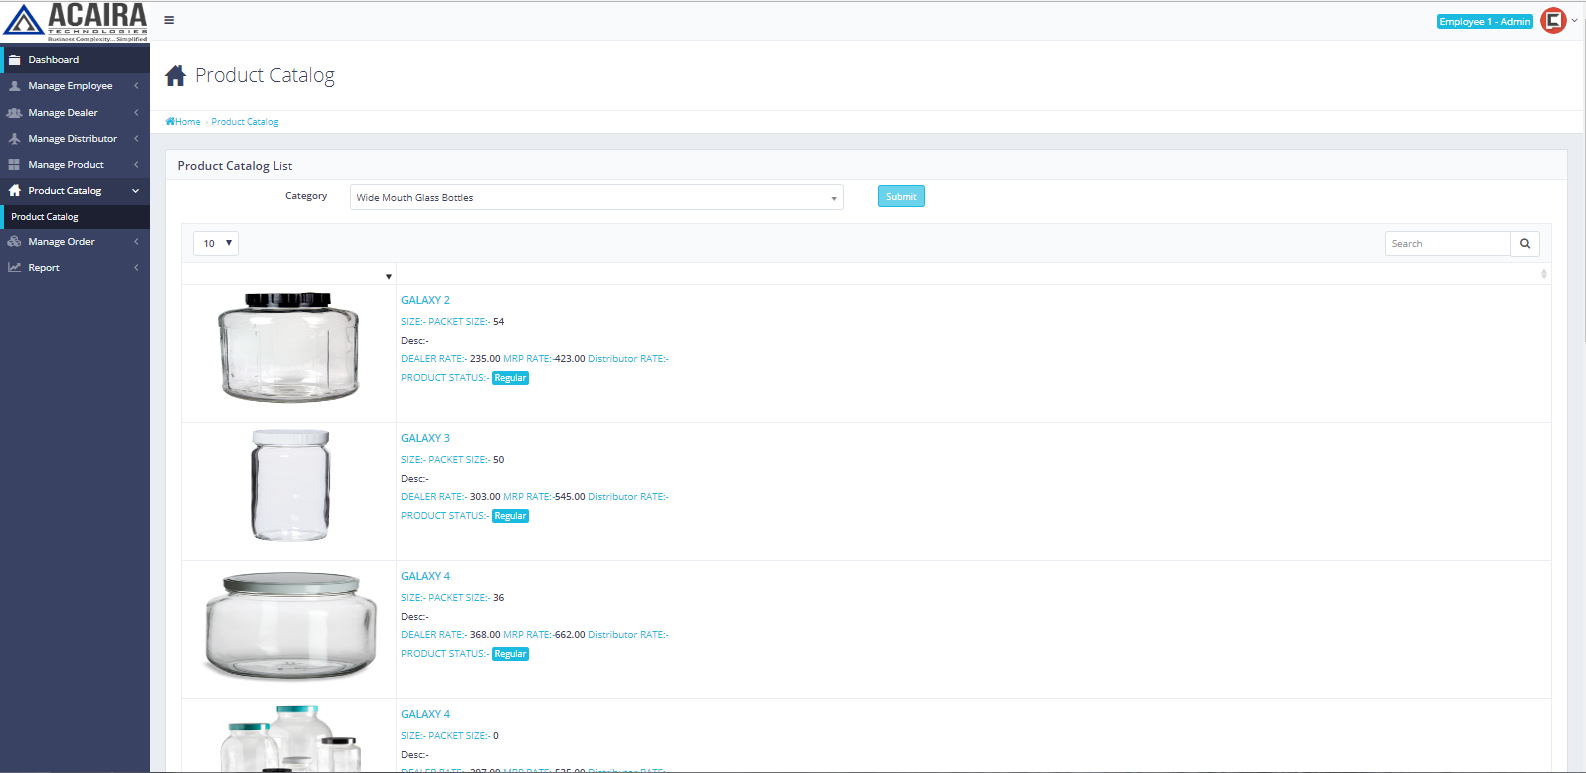The image size is (1586, 773).
Task: Click the Report chart icon in sidebar
Action: tap(15, 268)
